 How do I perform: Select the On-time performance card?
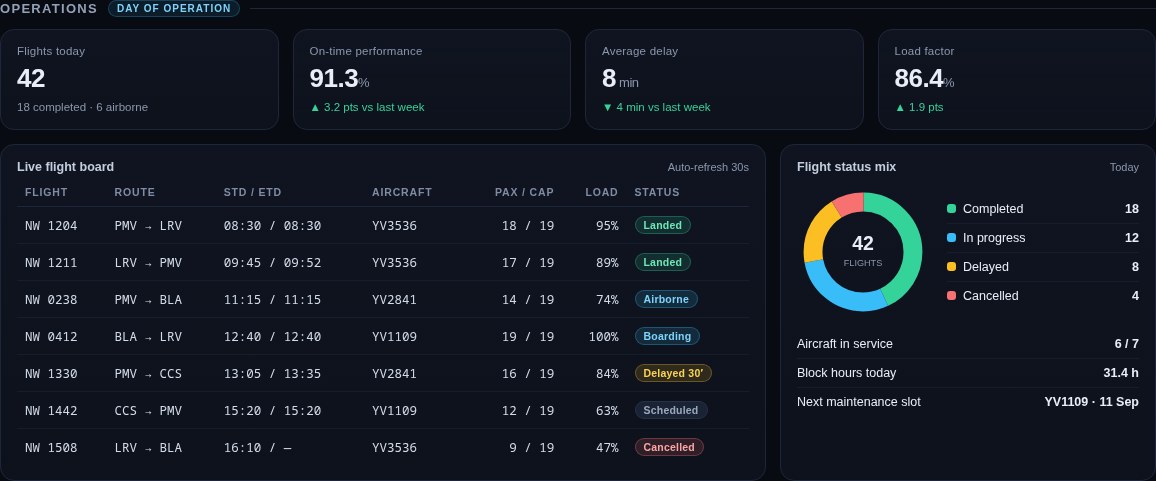pos(432,80)
